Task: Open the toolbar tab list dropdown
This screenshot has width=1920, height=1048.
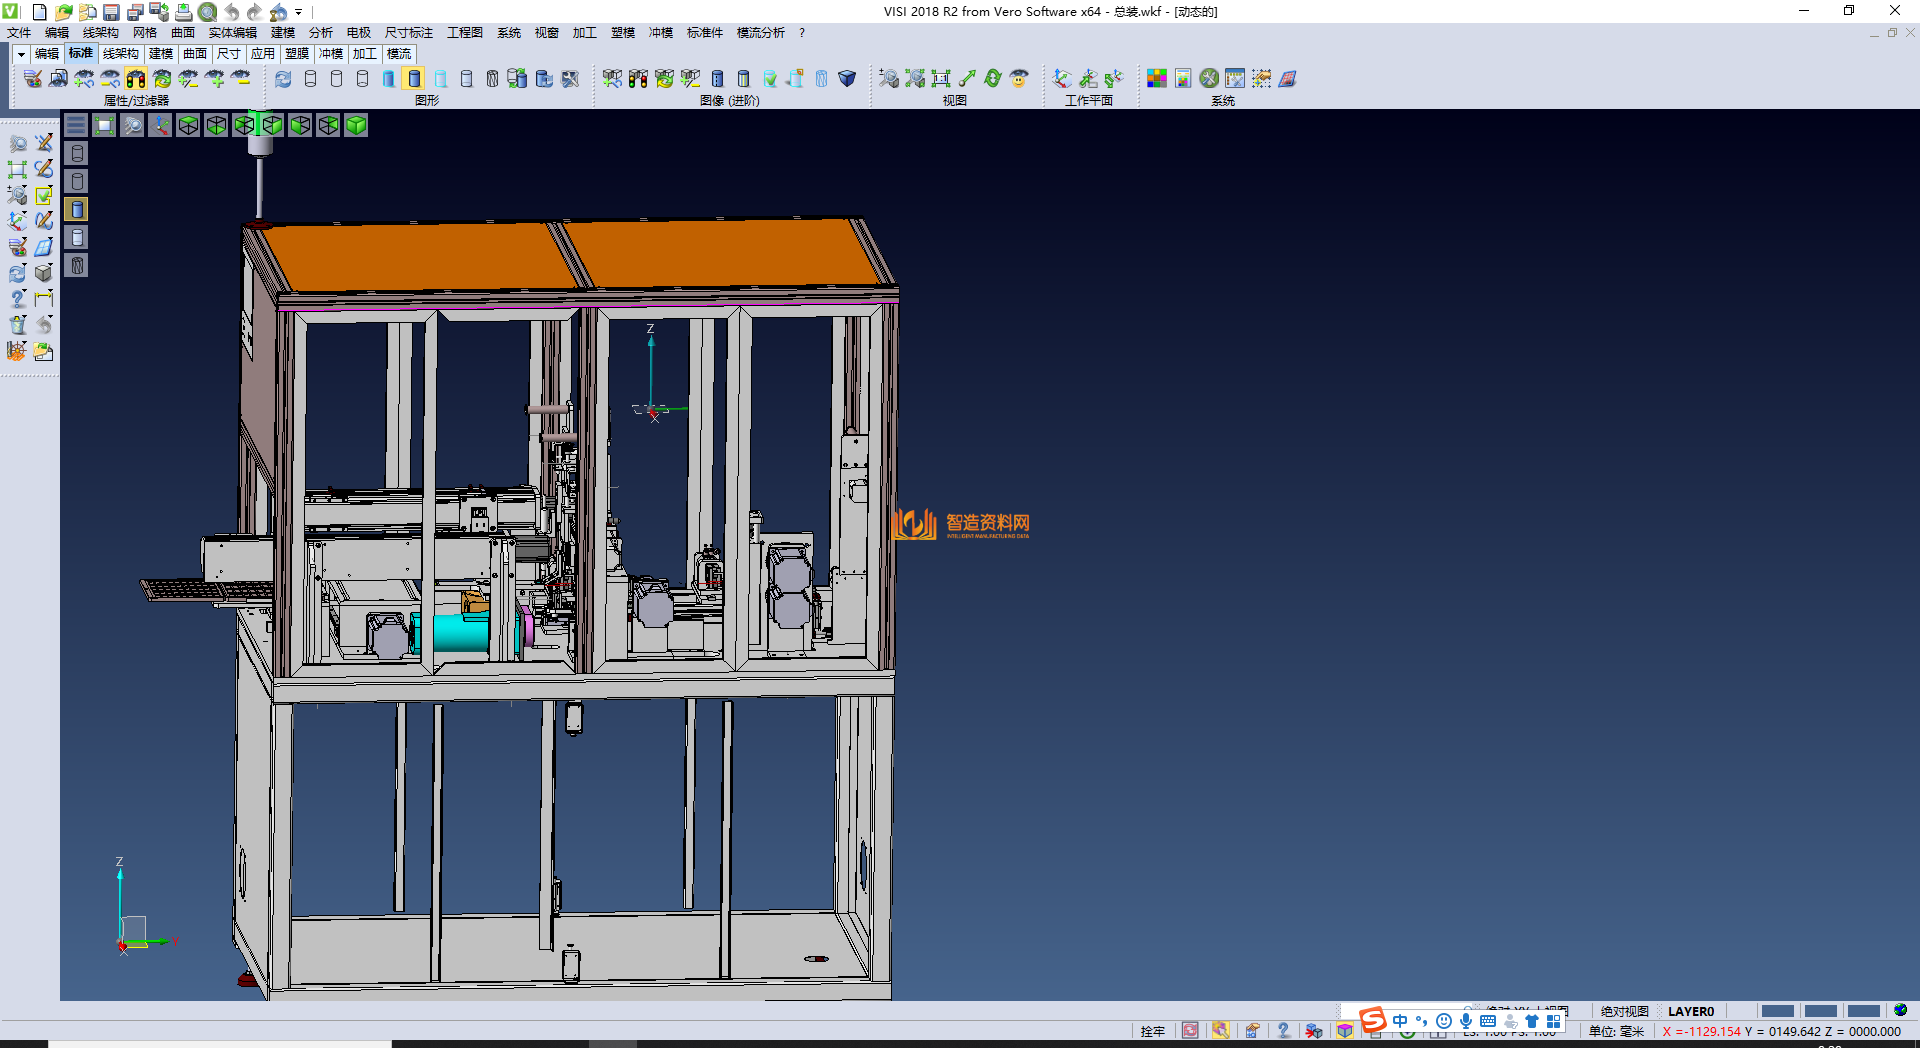Action: coord(21,54)
